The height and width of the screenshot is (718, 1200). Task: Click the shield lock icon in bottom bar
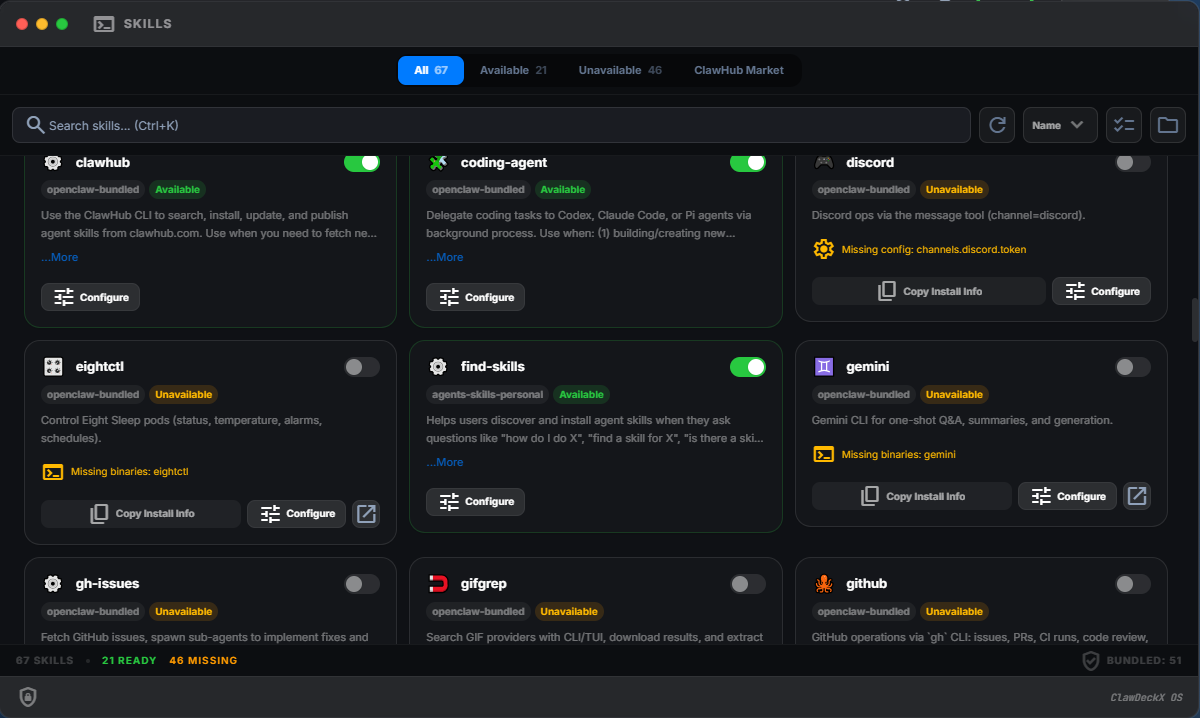tap(28, 697)
